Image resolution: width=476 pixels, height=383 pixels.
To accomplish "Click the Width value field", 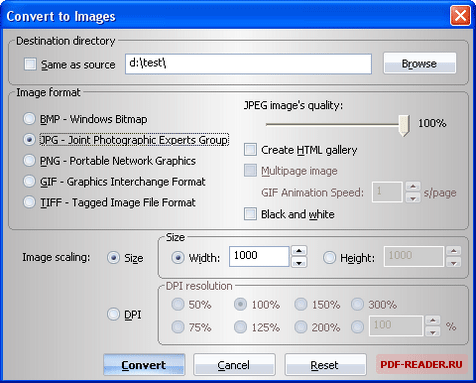I will point(259,256).
